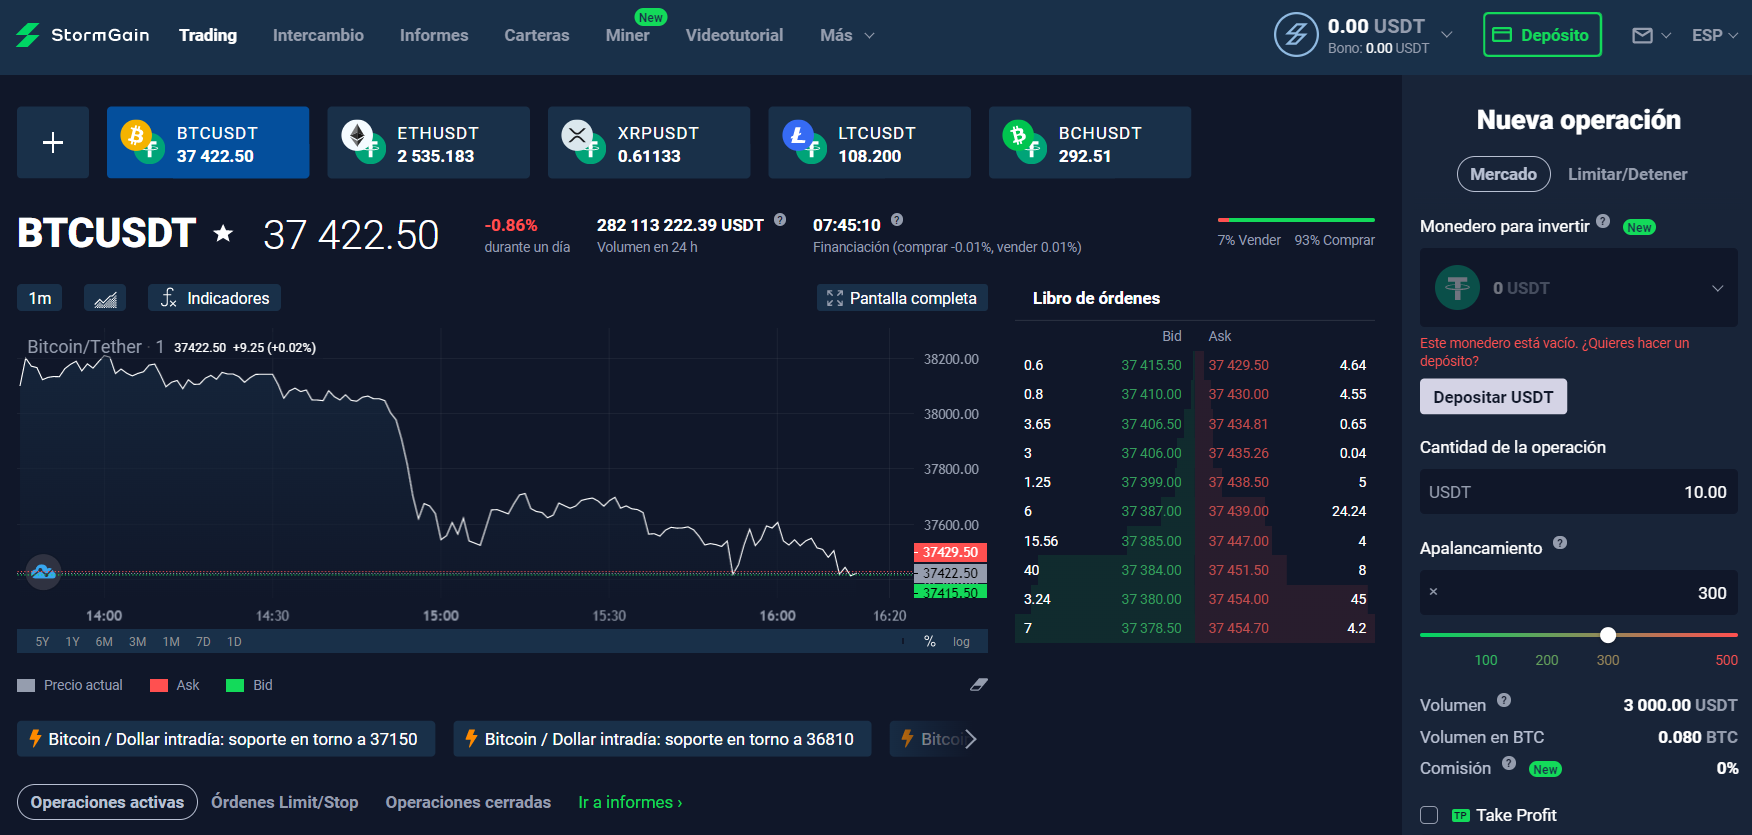The image size is (1752, 835).
Task: Toggle log scale on chart
Action: pyautogui.click(x=961, y=642)
